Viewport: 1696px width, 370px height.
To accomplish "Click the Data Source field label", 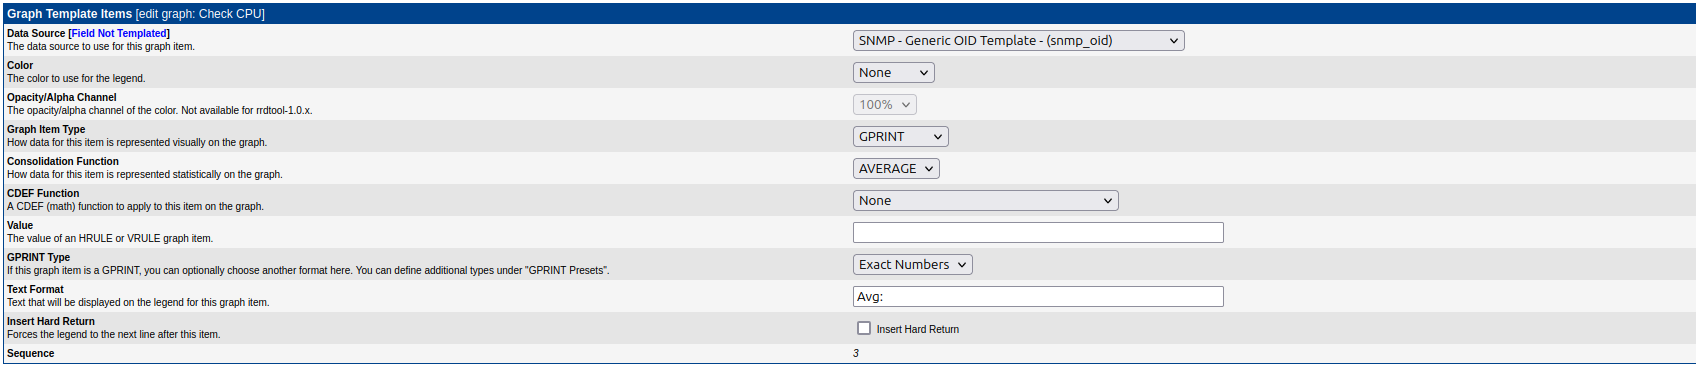I will pyautogui.click(x=36, y=34).
